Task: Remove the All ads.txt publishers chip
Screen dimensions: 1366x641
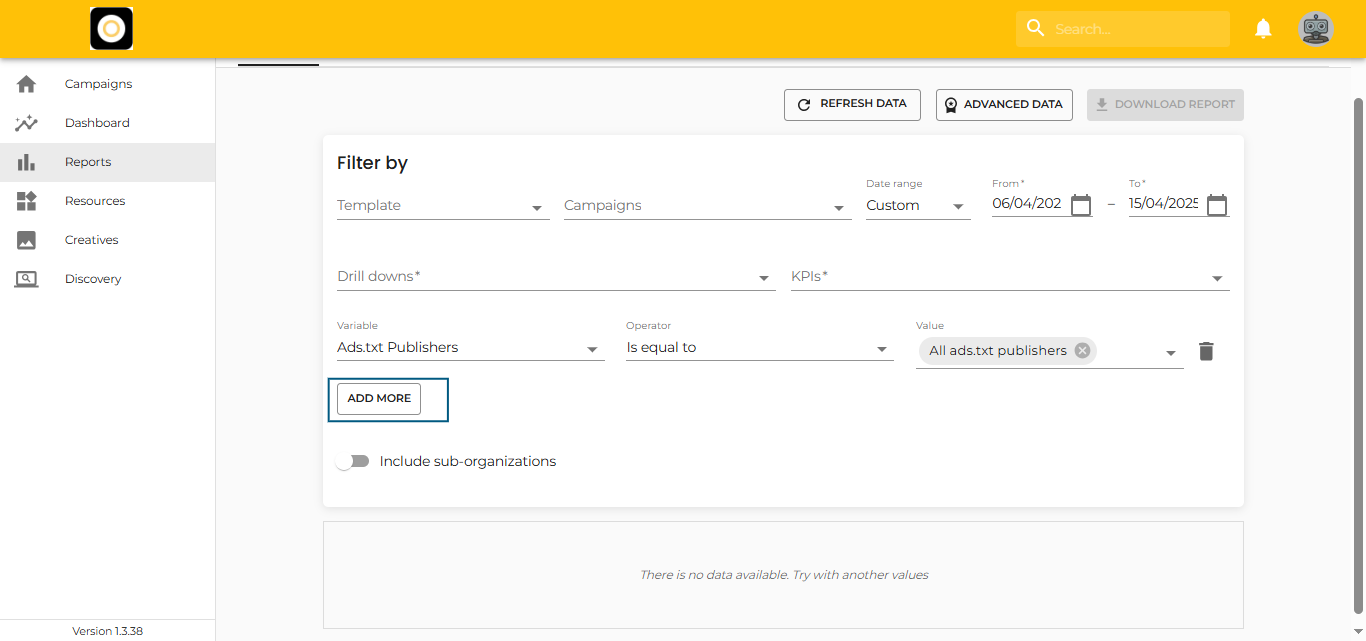Action: 1082,351
